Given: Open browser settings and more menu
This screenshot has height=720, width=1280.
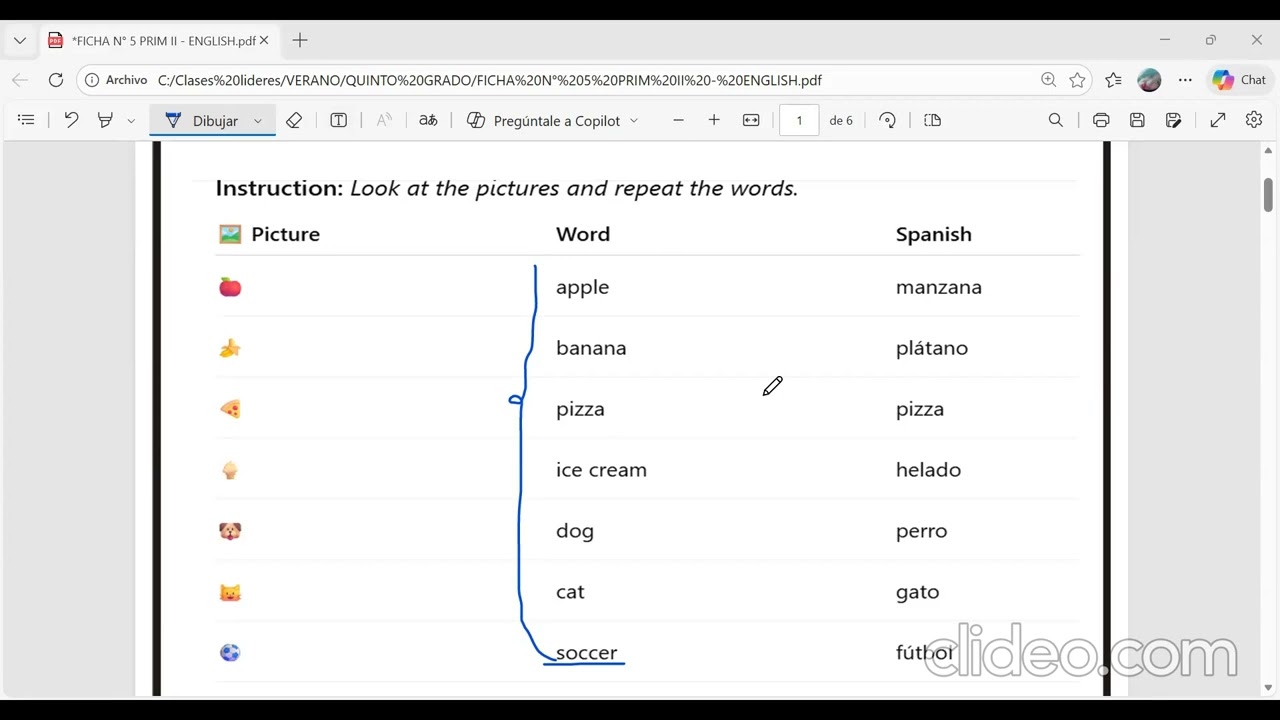Looking at the screenshot, I should click(1185, 80).
